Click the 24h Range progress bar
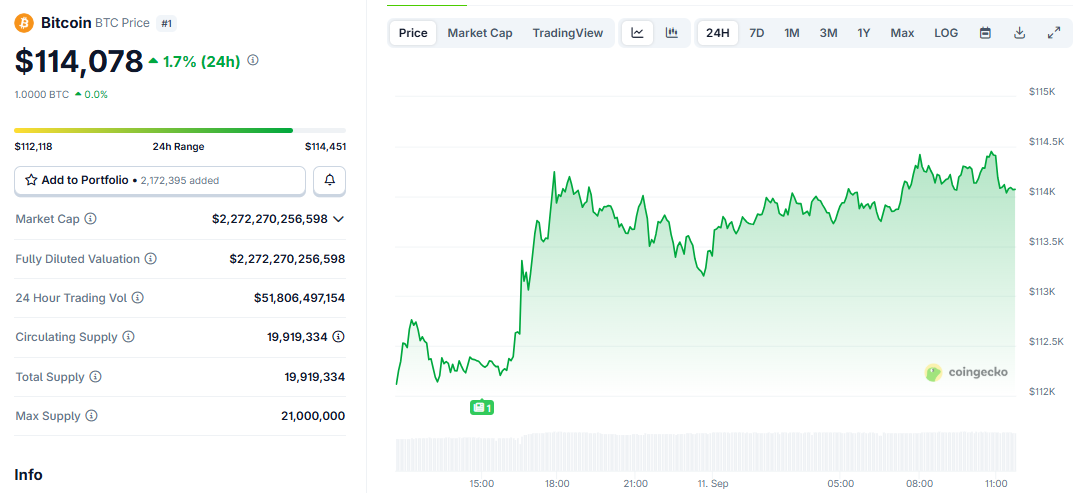The height and width of the screenshot is (493, 1084). (x=180, y=130)
